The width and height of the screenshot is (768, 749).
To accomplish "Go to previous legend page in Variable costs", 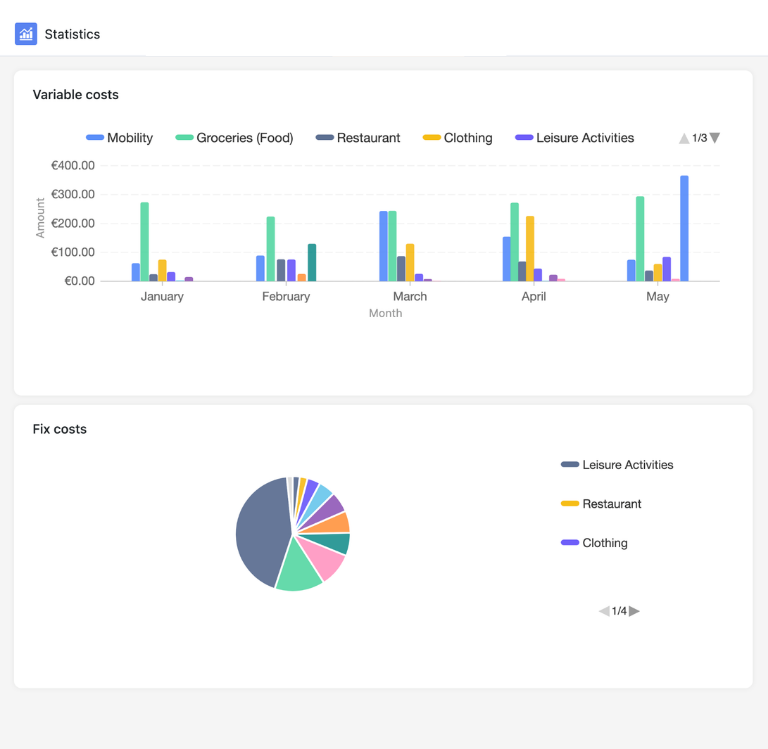I will pyautogui.click(x=684, y=139).
